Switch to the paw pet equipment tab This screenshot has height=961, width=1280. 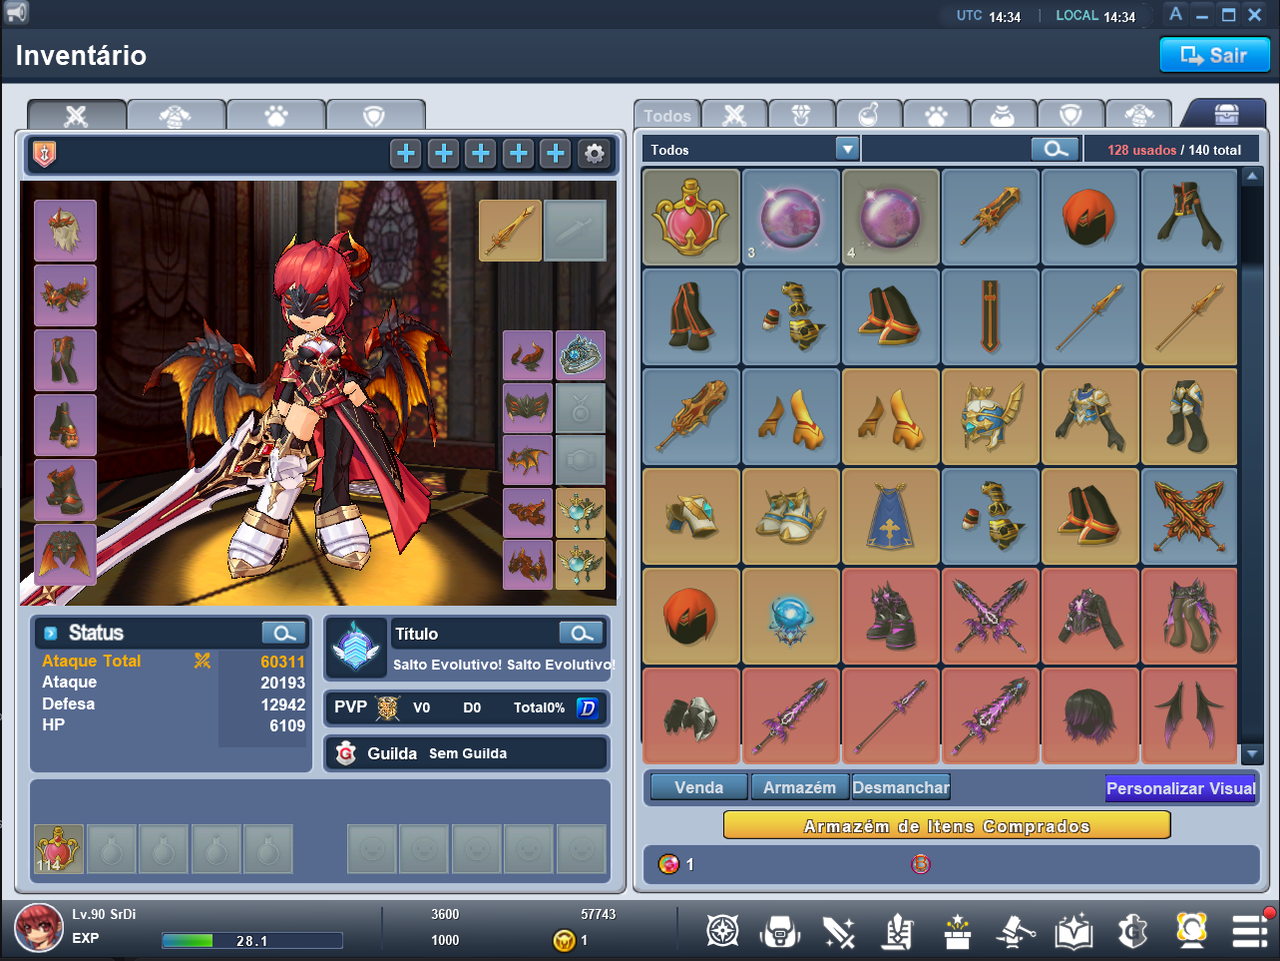click(x=276, y=116)
